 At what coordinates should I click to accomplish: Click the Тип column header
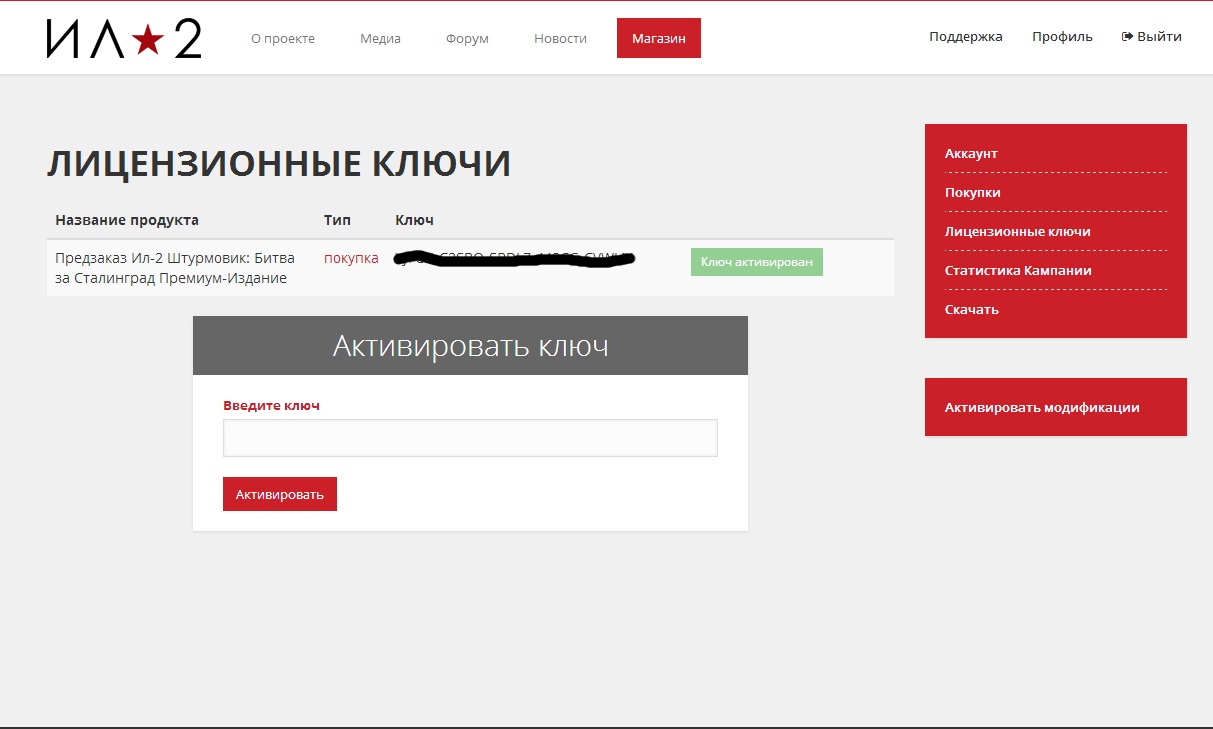pyautogui.click(x=337, y=220)
